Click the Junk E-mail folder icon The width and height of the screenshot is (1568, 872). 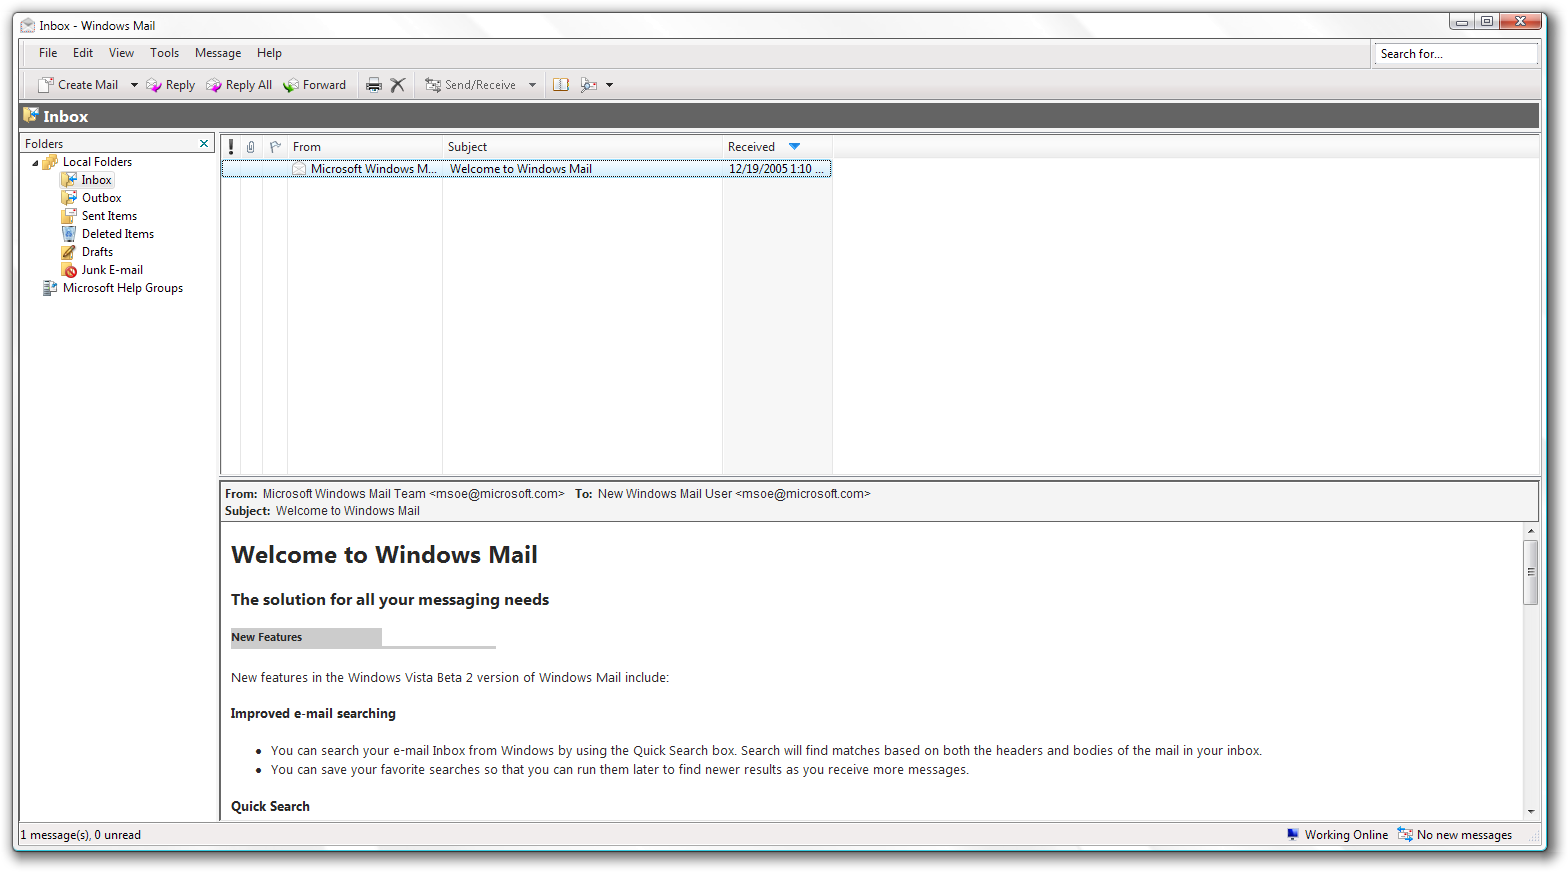[69, 270]
